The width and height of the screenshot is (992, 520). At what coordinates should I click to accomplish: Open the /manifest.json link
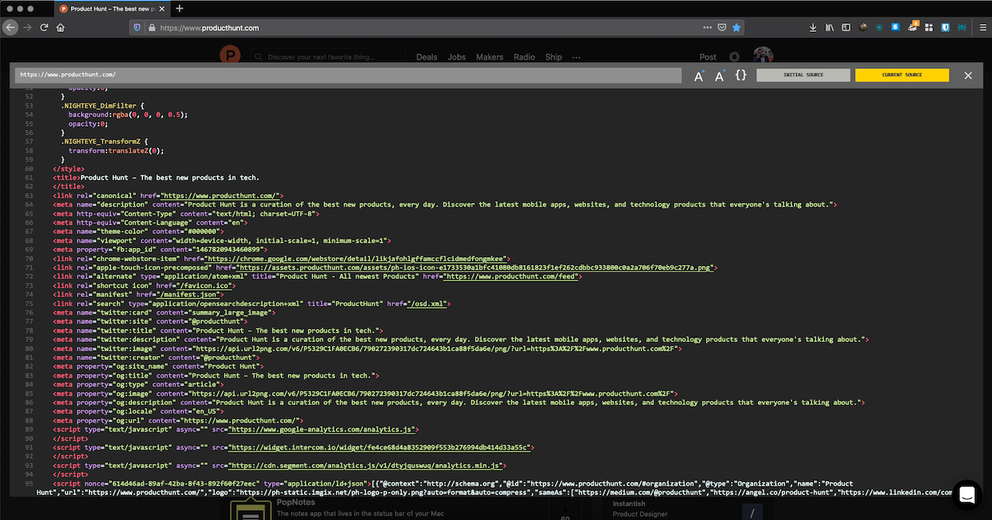point(188,295)
